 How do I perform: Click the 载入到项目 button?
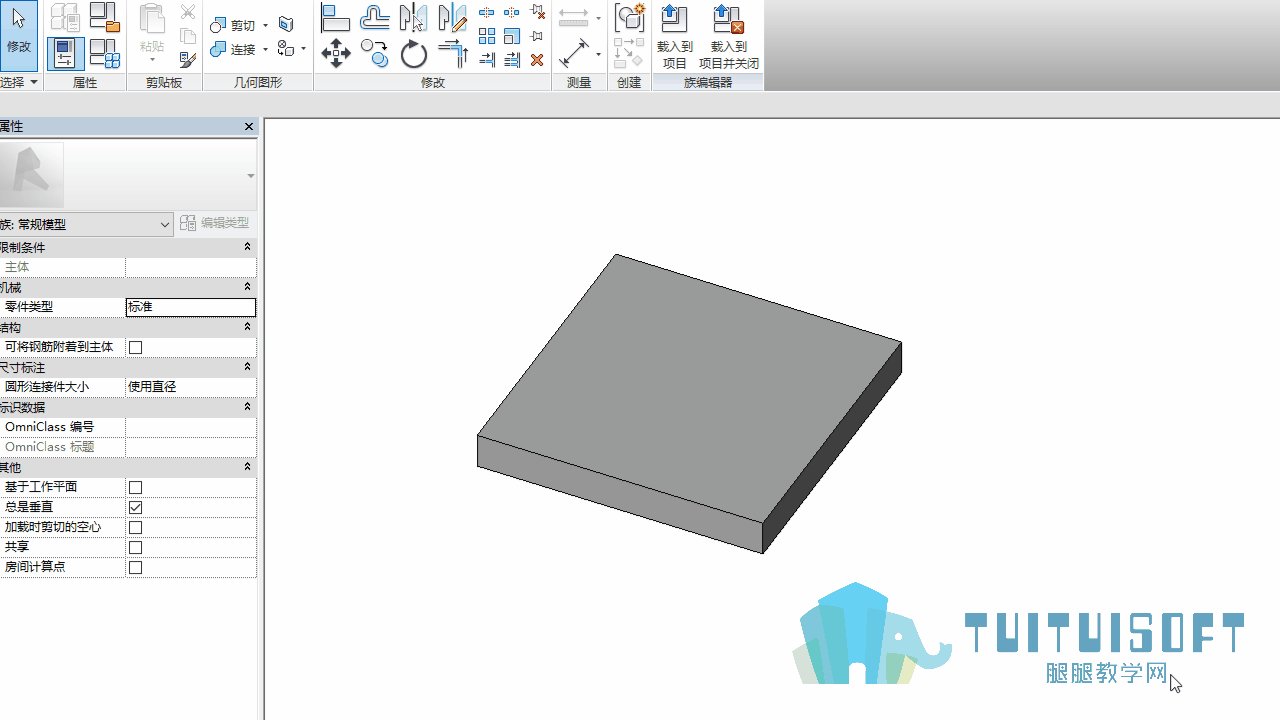point(674,36)
